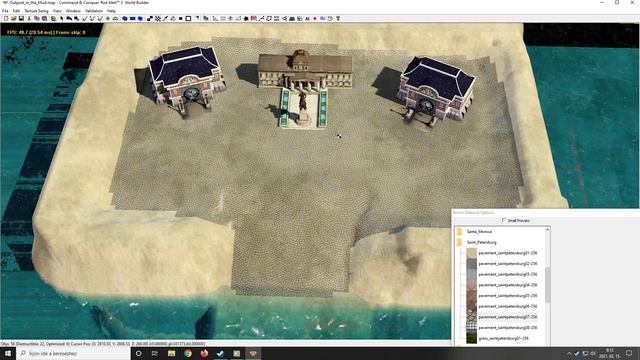Open the View menu
This screenshot has height=360, width=640.
point(57,11)
